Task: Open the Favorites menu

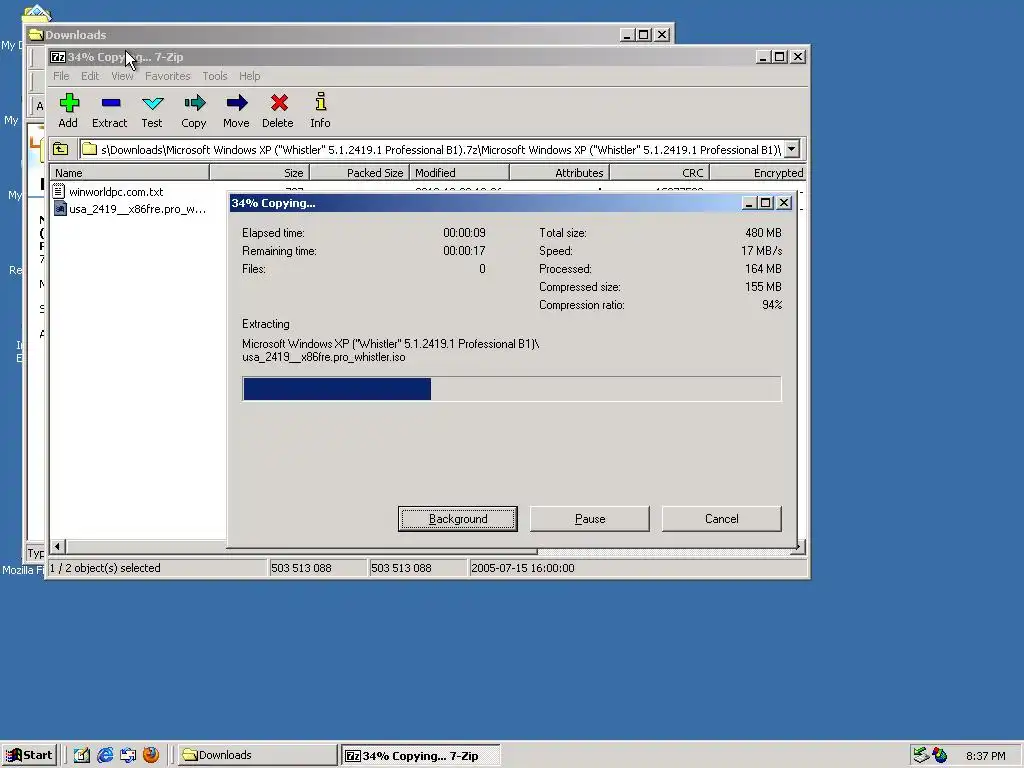Action: (168, 76)
